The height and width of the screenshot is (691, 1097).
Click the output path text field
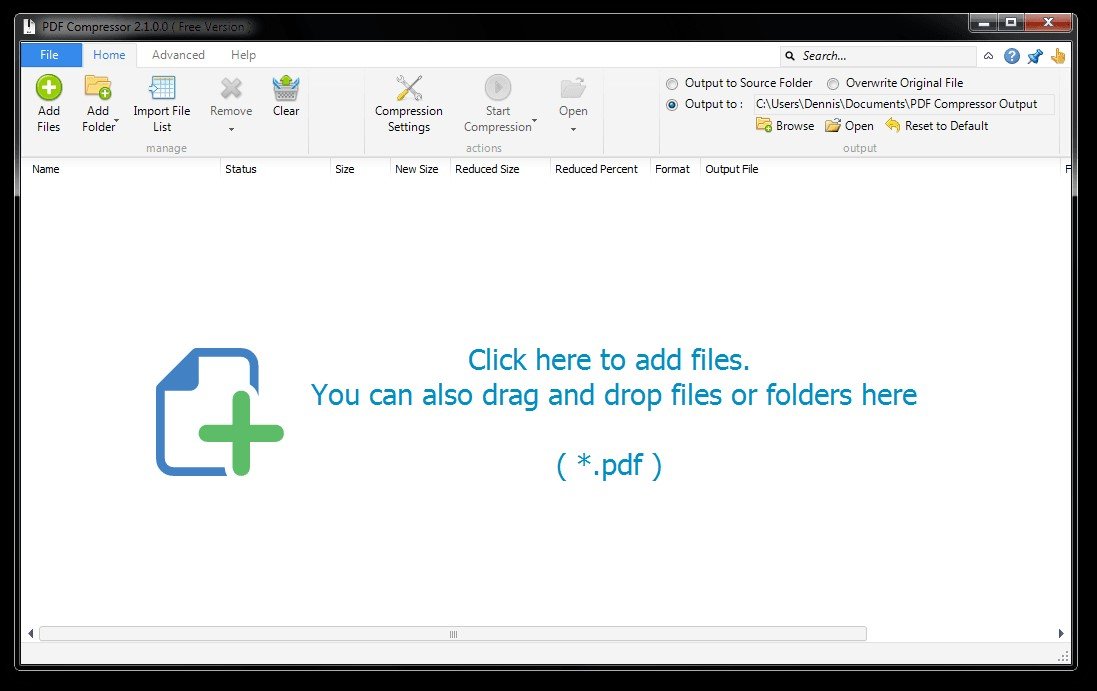click(x=904, y=104)
